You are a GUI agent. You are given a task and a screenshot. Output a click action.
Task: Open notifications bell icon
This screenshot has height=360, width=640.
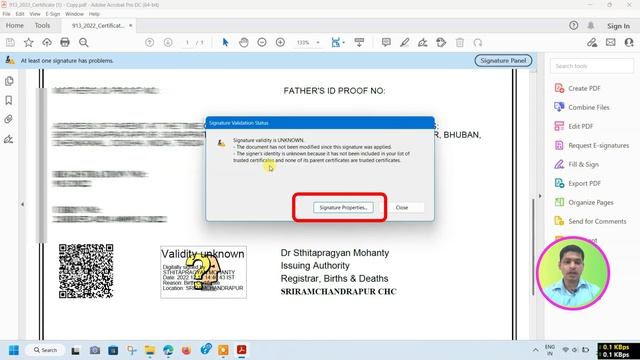(591, 26)
